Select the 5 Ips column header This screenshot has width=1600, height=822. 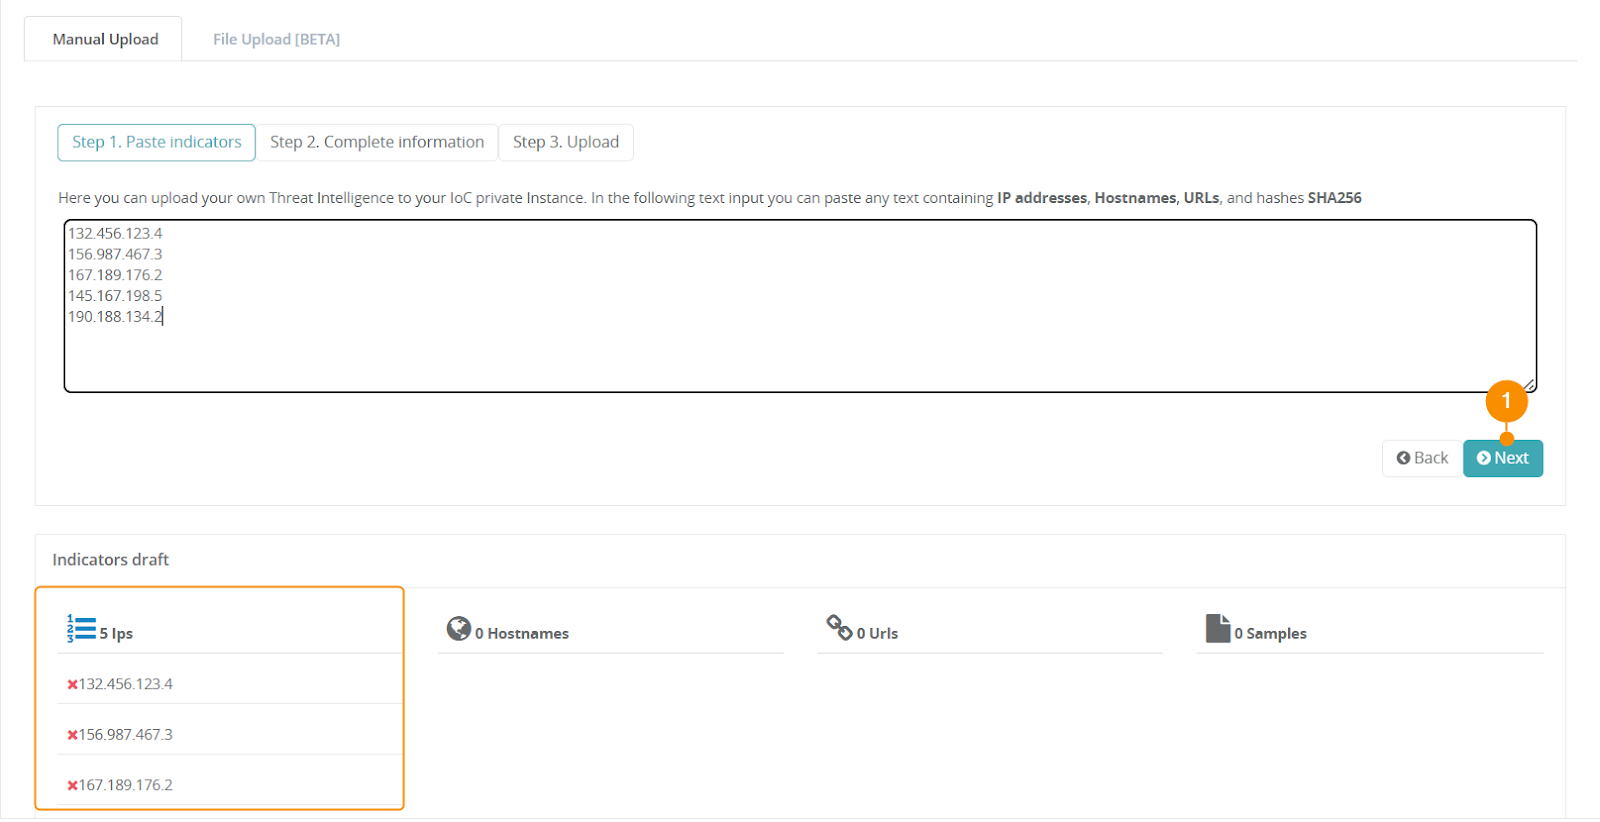click(116, 634)
